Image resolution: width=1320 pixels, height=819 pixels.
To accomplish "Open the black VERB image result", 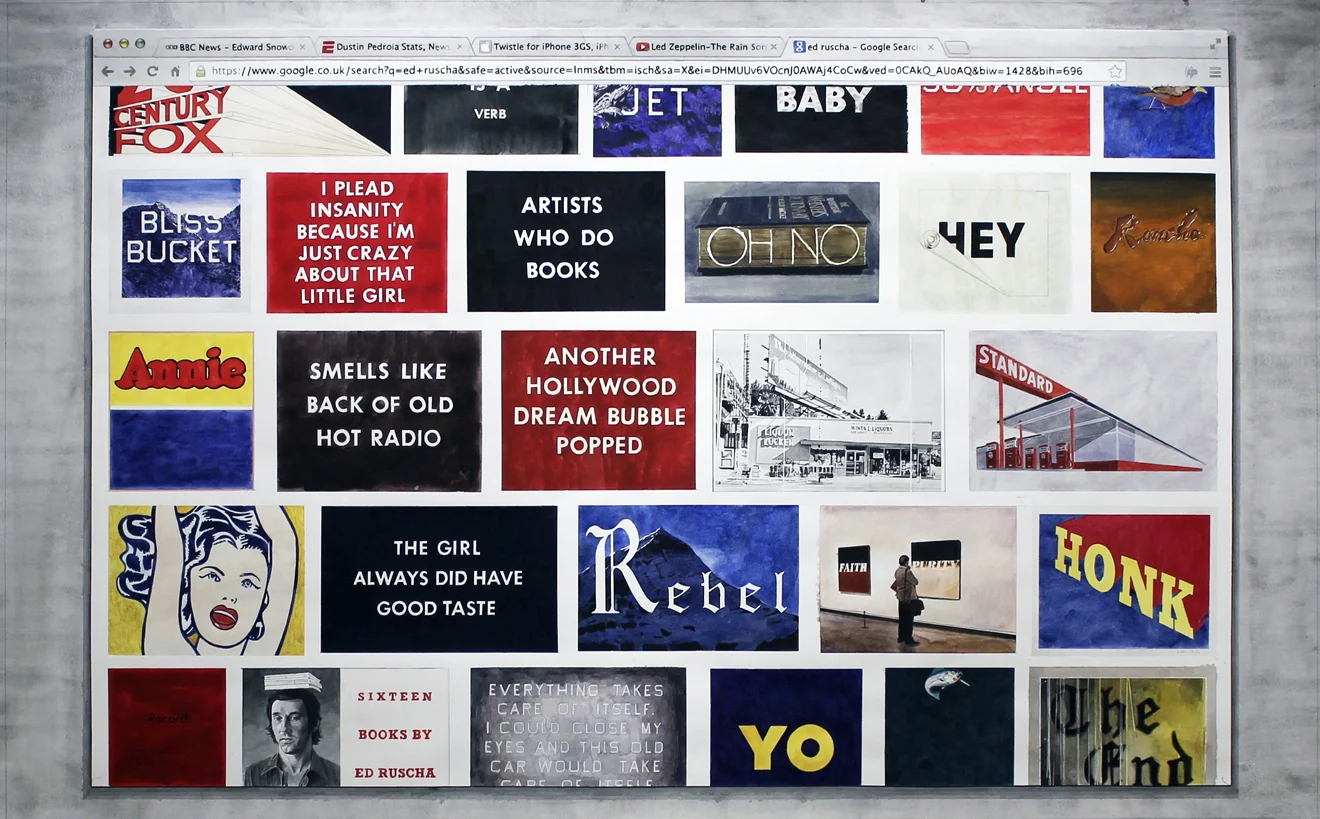I will click(490, 120).
